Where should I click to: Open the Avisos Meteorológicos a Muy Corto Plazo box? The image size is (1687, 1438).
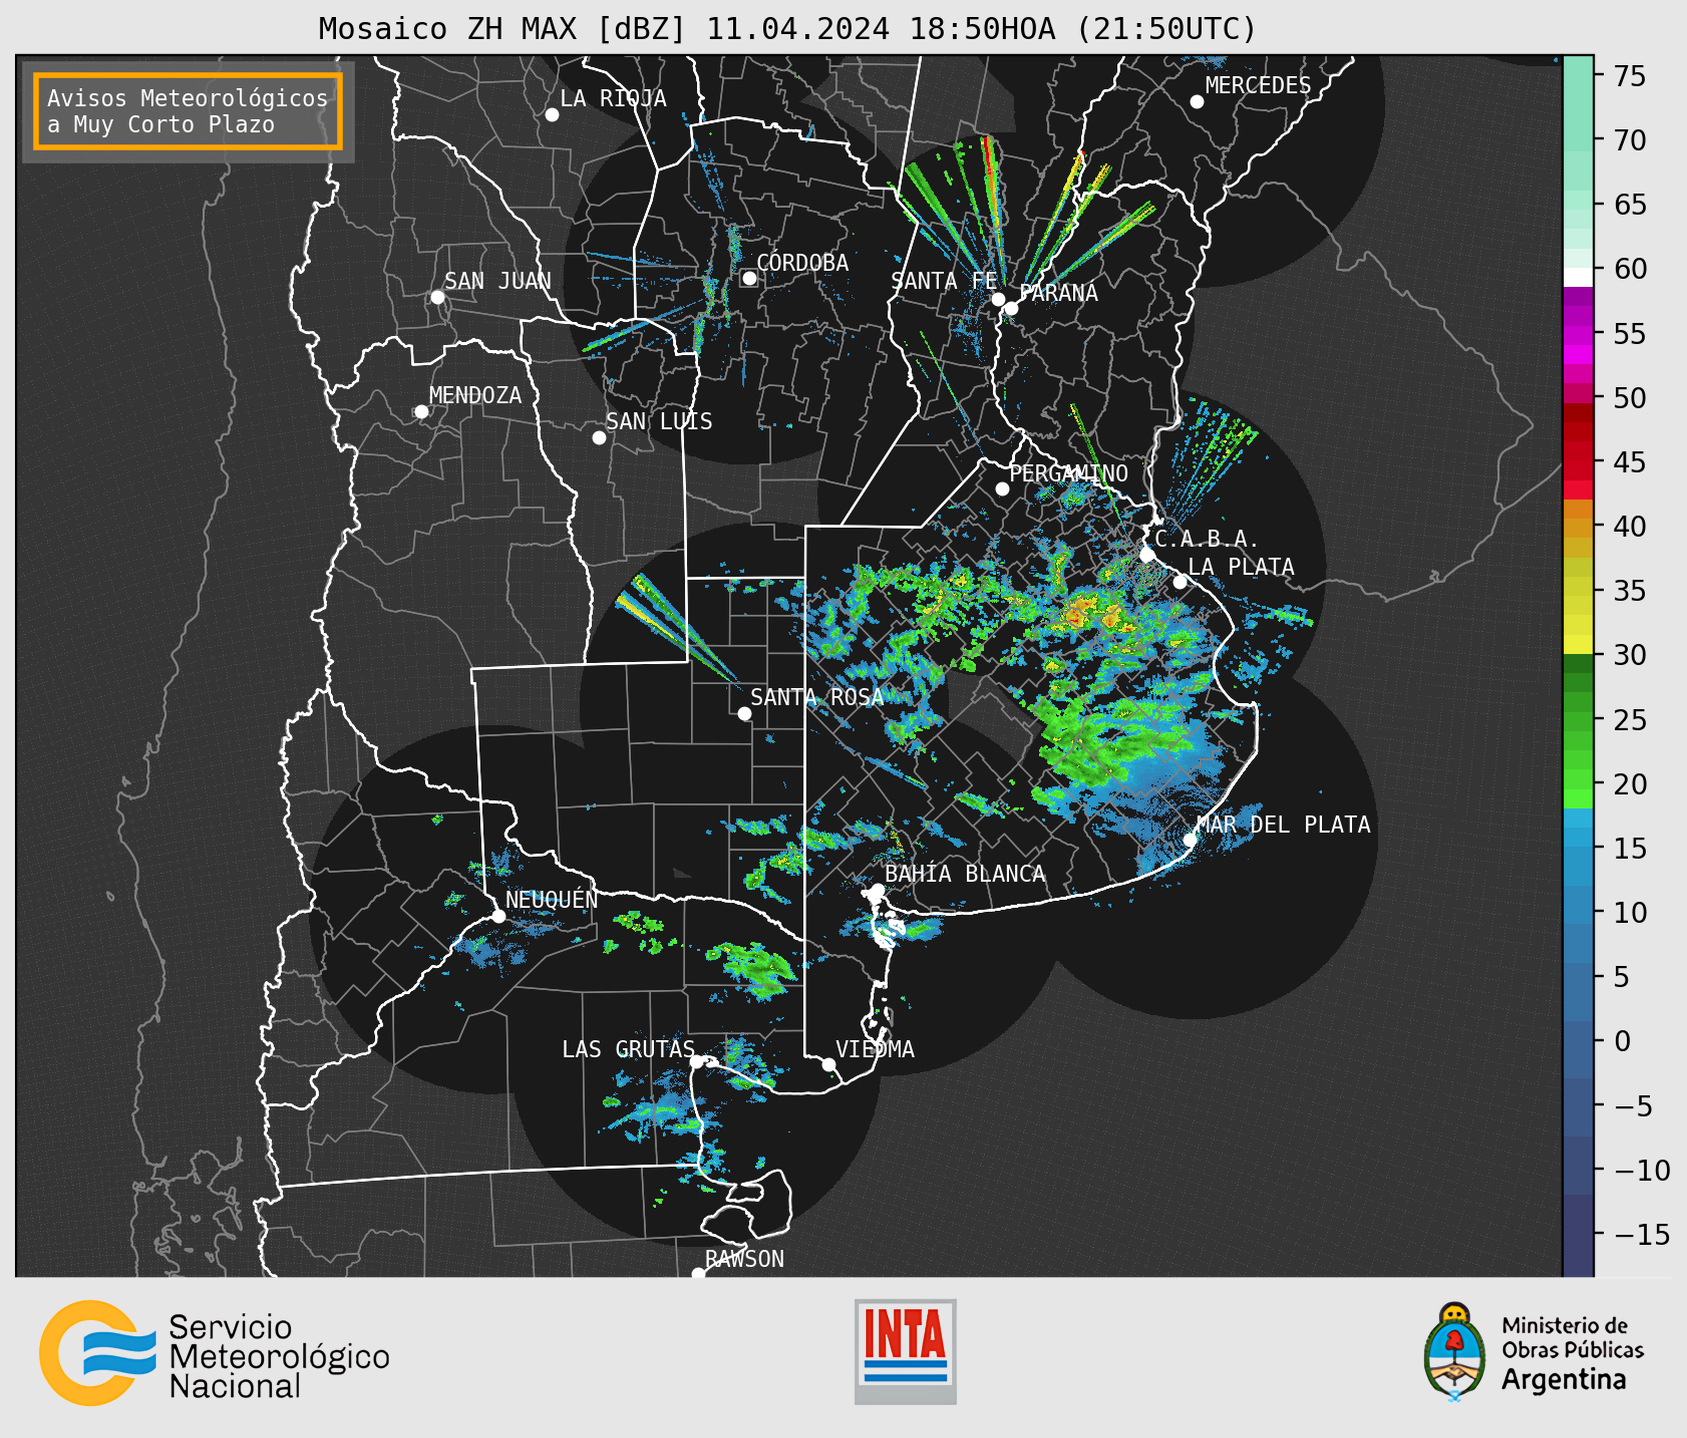[188, 111]
